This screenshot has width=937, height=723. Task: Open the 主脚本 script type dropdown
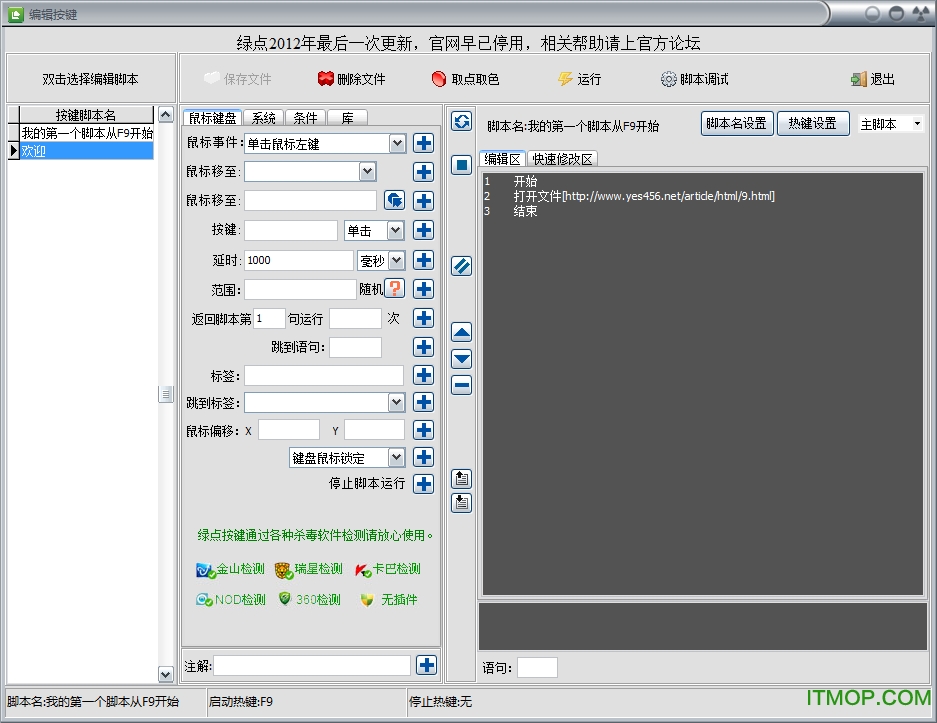point(917,124)
